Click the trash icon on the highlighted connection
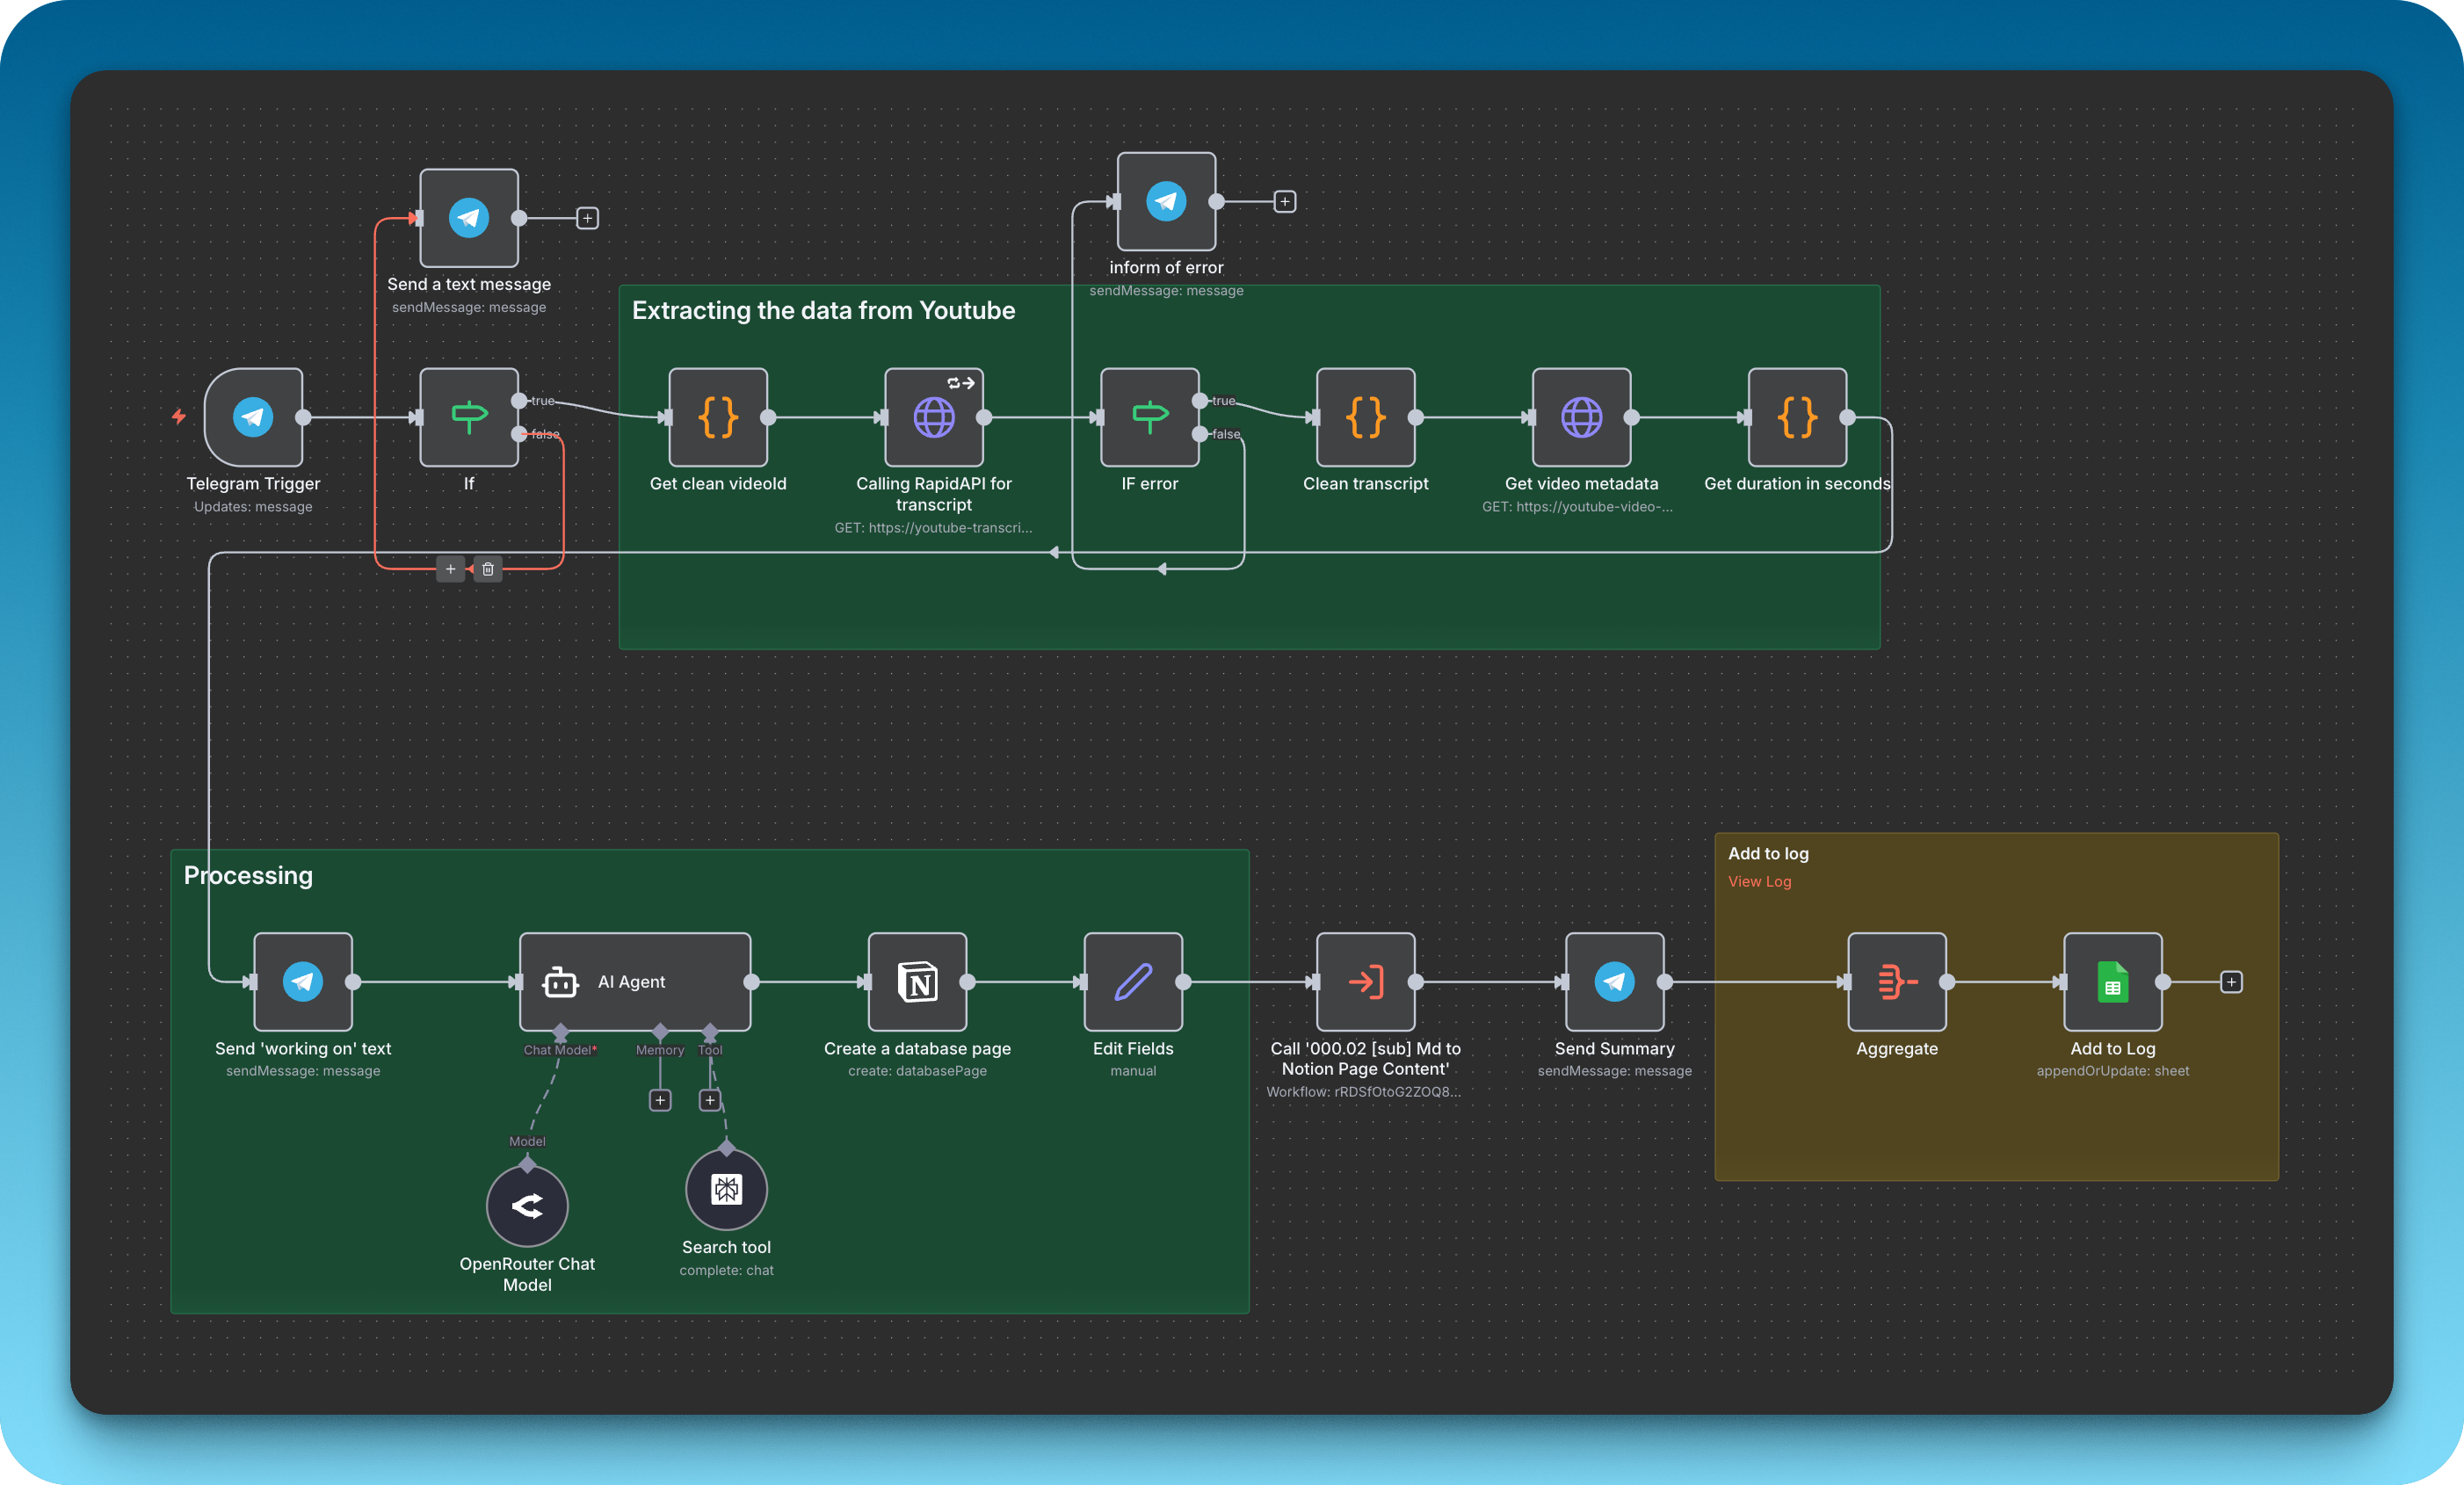This screenshot has height=1485, width=2464. click(488, 568)
